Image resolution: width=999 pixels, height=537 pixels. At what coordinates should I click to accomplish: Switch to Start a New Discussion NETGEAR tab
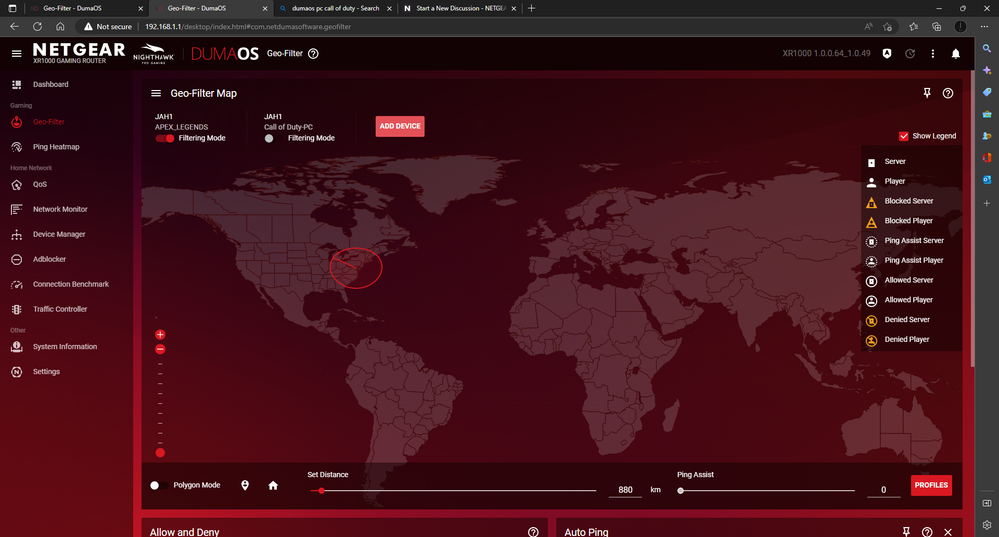pyautogui.click(x=460, y=8)
